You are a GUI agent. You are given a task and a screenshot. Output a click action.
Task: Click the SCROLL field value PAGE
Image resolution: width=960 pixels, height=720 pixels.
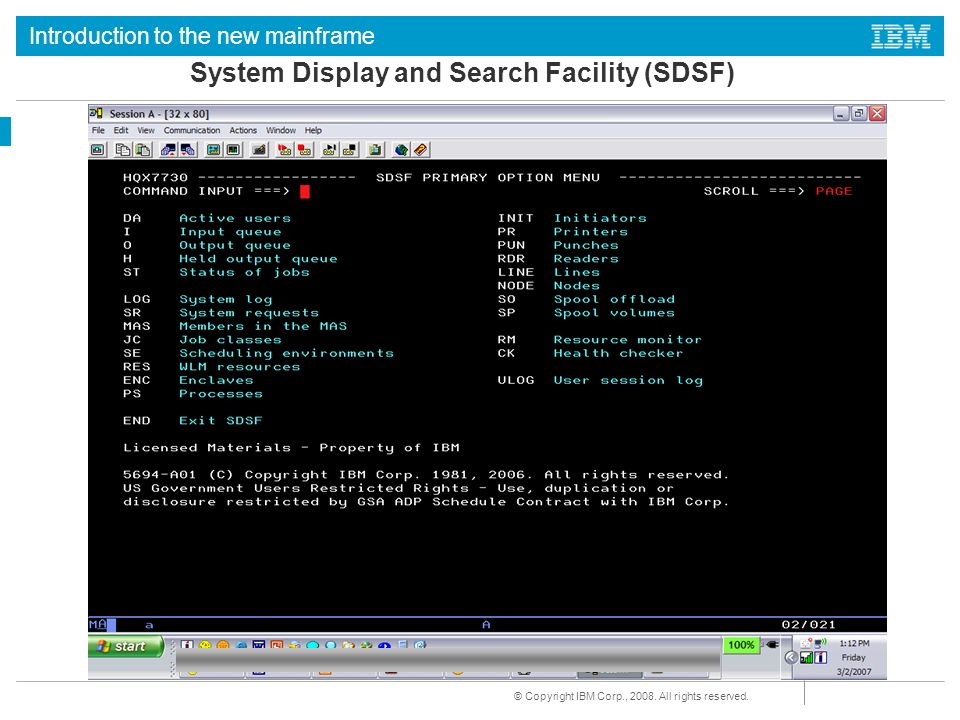tap(833, 191)
